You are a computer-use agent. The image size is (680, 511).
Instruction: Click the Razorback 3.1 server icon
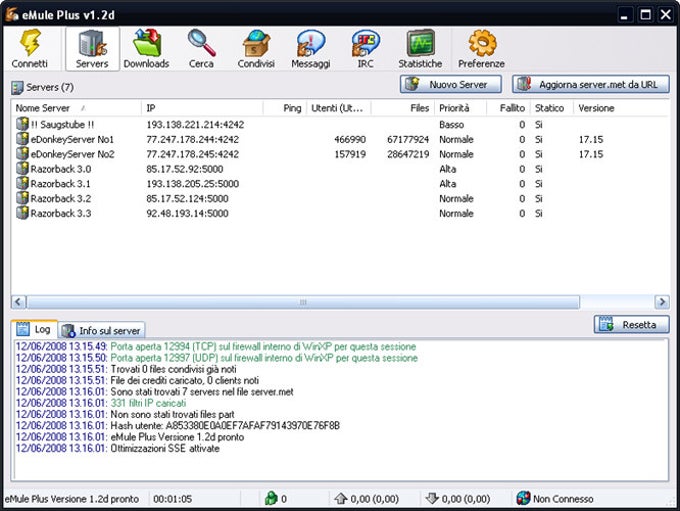point(22,183)
